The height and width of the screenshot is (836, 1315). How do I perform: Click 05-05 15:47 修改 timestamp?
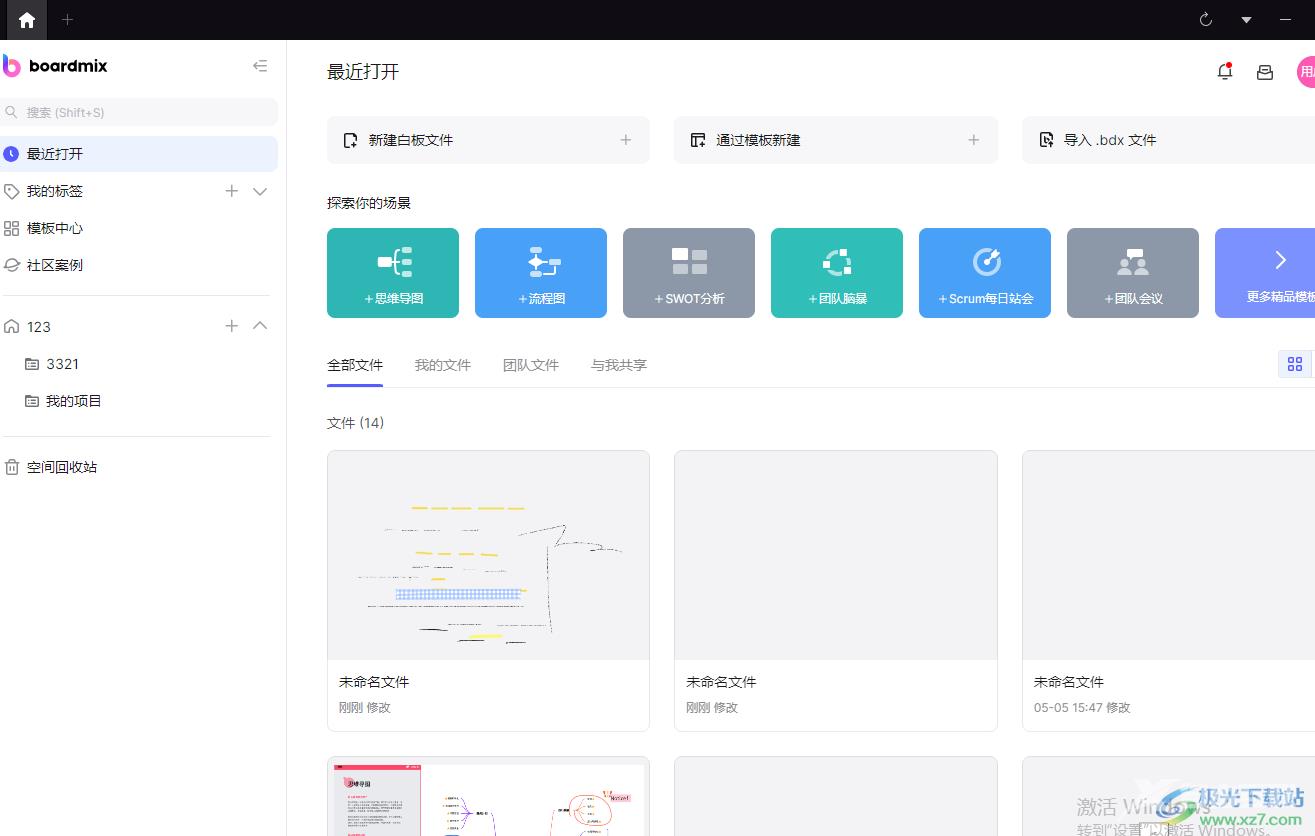pyautogui.click(x=1082, y=707)
